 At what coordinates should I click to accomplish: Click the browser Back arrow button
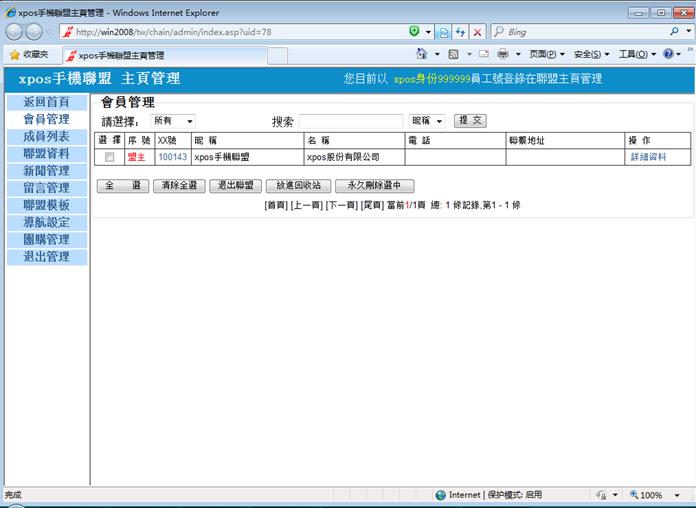coord(15,32)
